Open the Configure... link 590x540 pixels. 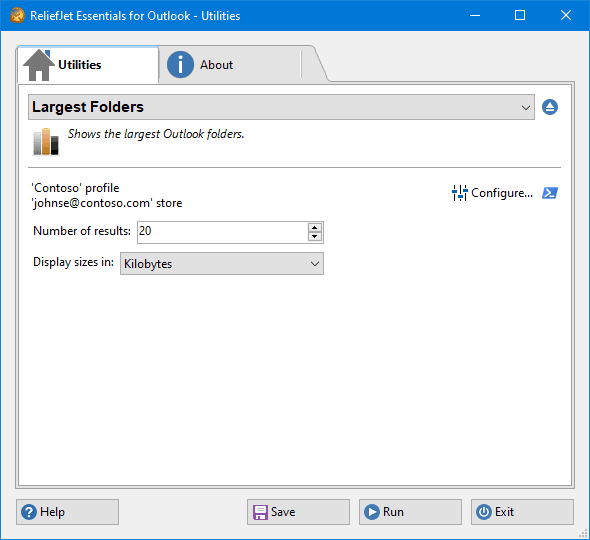click(x=502, y=193)
